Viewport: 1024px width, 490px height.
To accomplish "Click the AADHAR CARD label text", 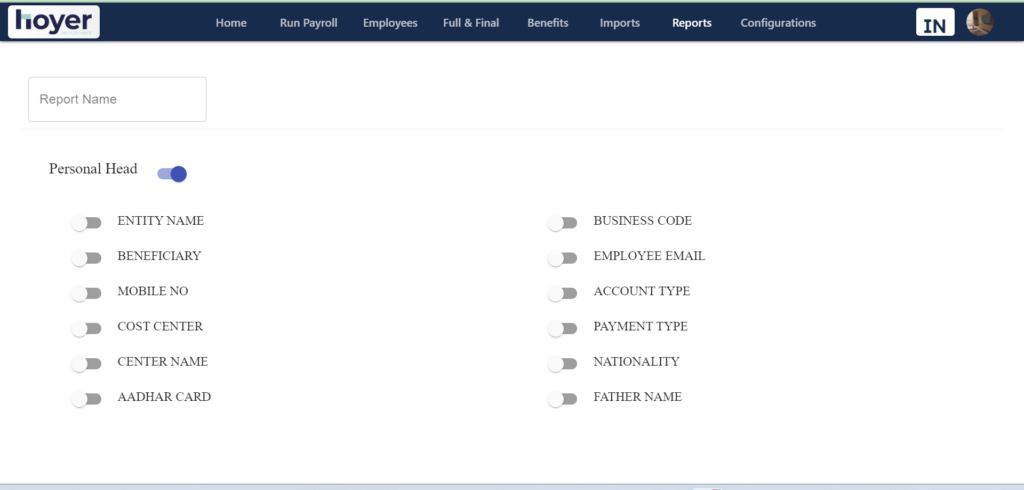I will click(x=164, y=397).
